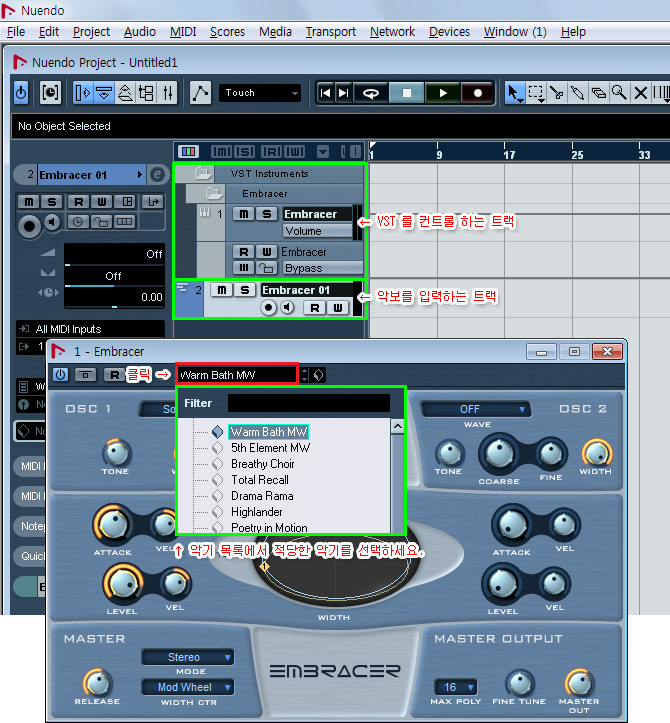Choose Poetry in Motion preset
Image resolution: width=670 pixels, height=723 pixels.
[x=269, y=527]
